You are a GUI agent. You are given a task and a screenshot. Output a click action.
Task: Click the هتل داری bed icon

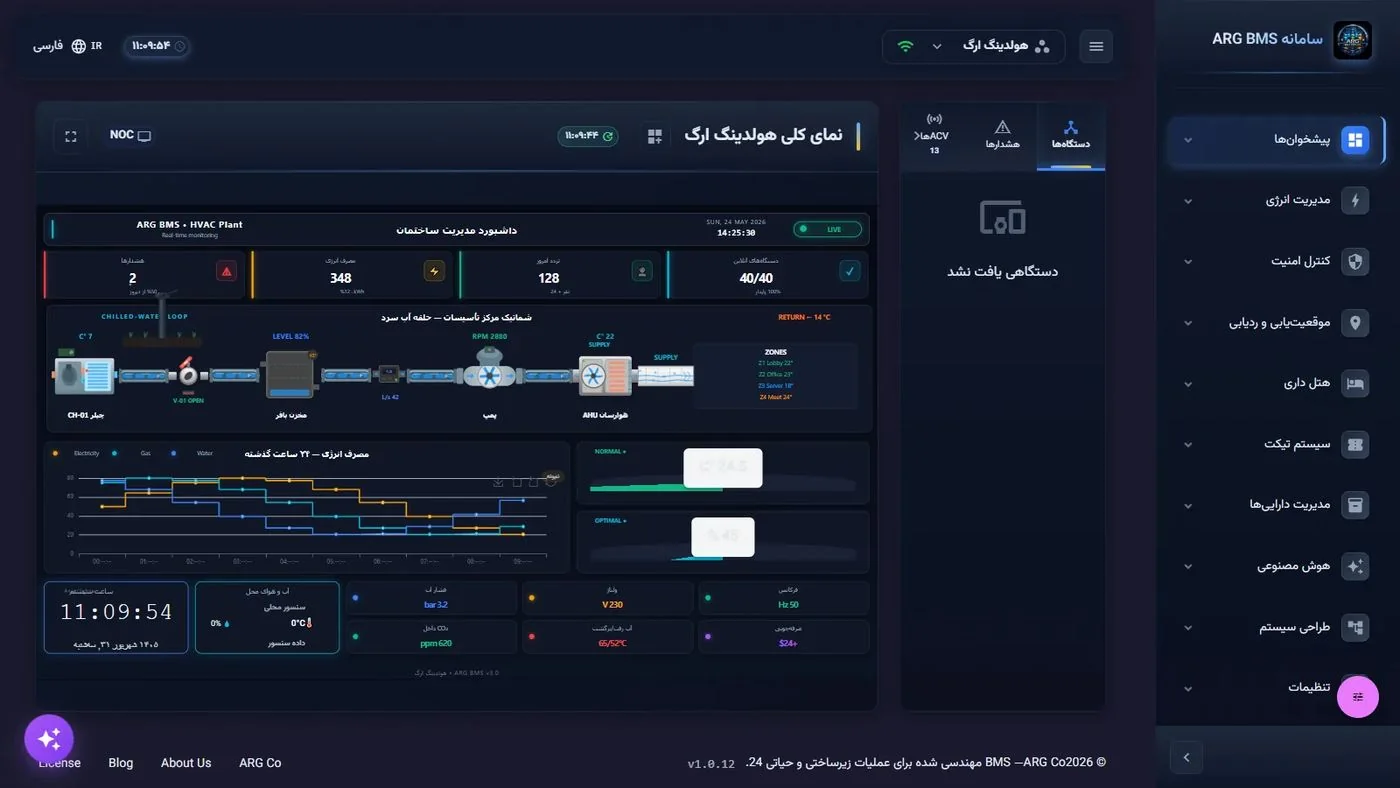[1355, 383]
